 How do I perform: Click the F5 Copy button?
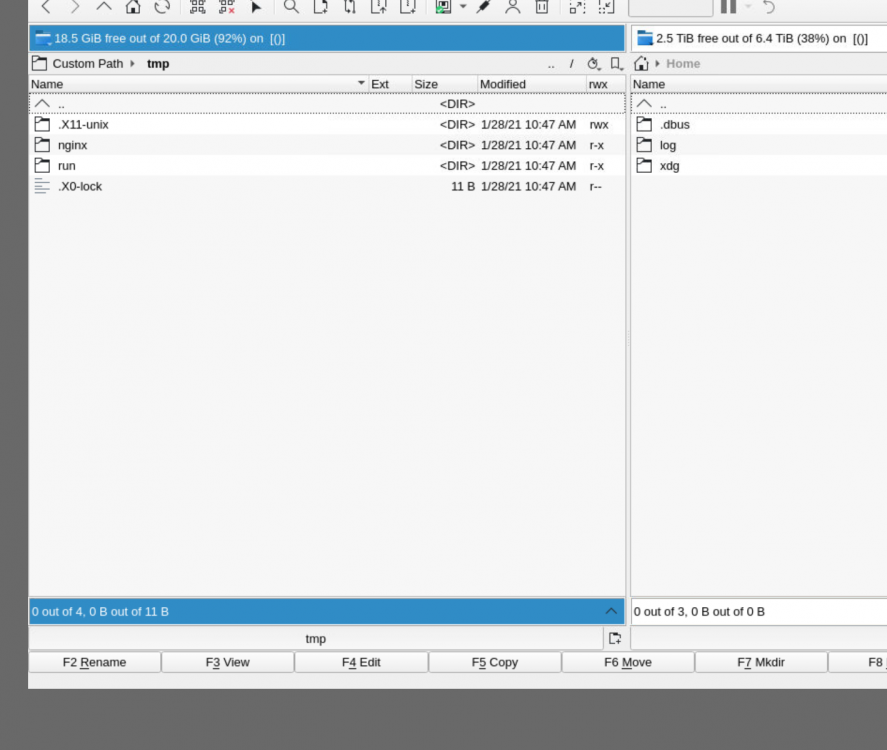pos(494,662)
